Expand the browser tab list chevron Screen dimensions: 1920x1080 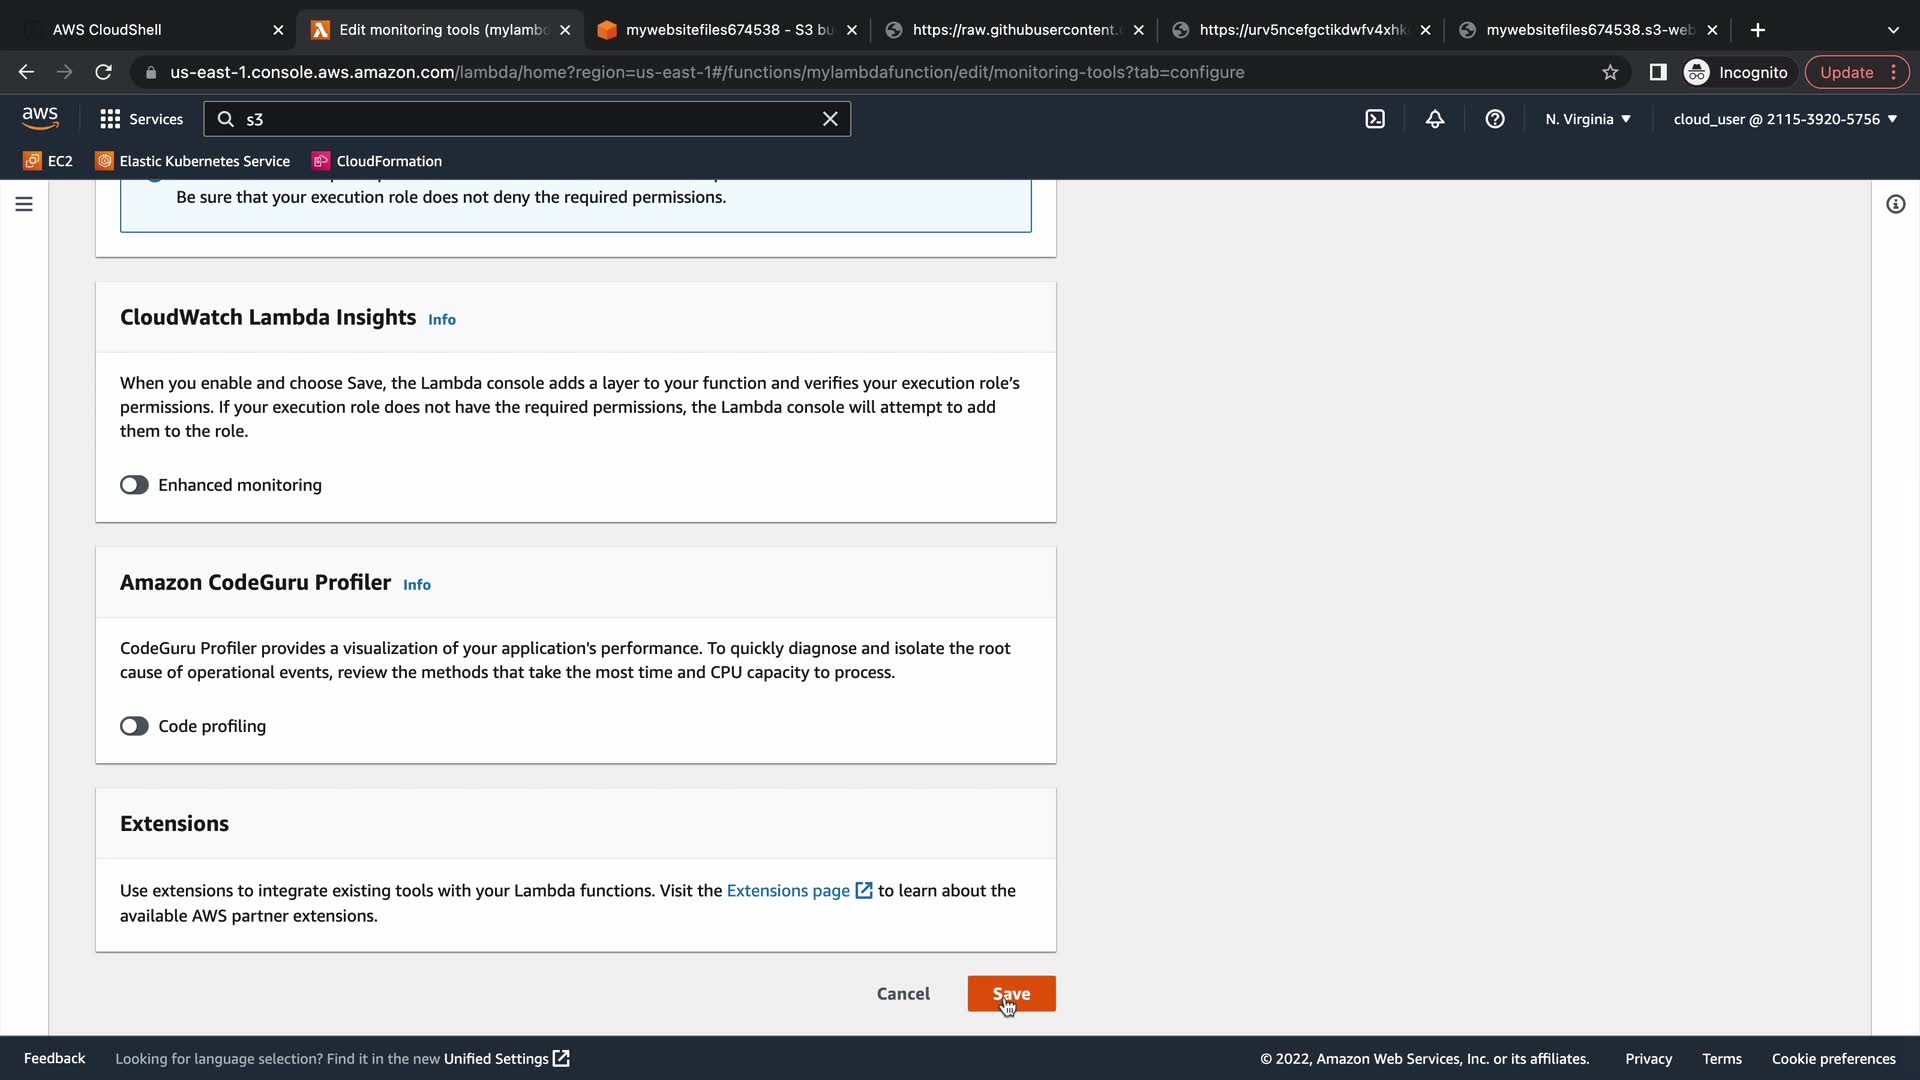(1893, 30)
